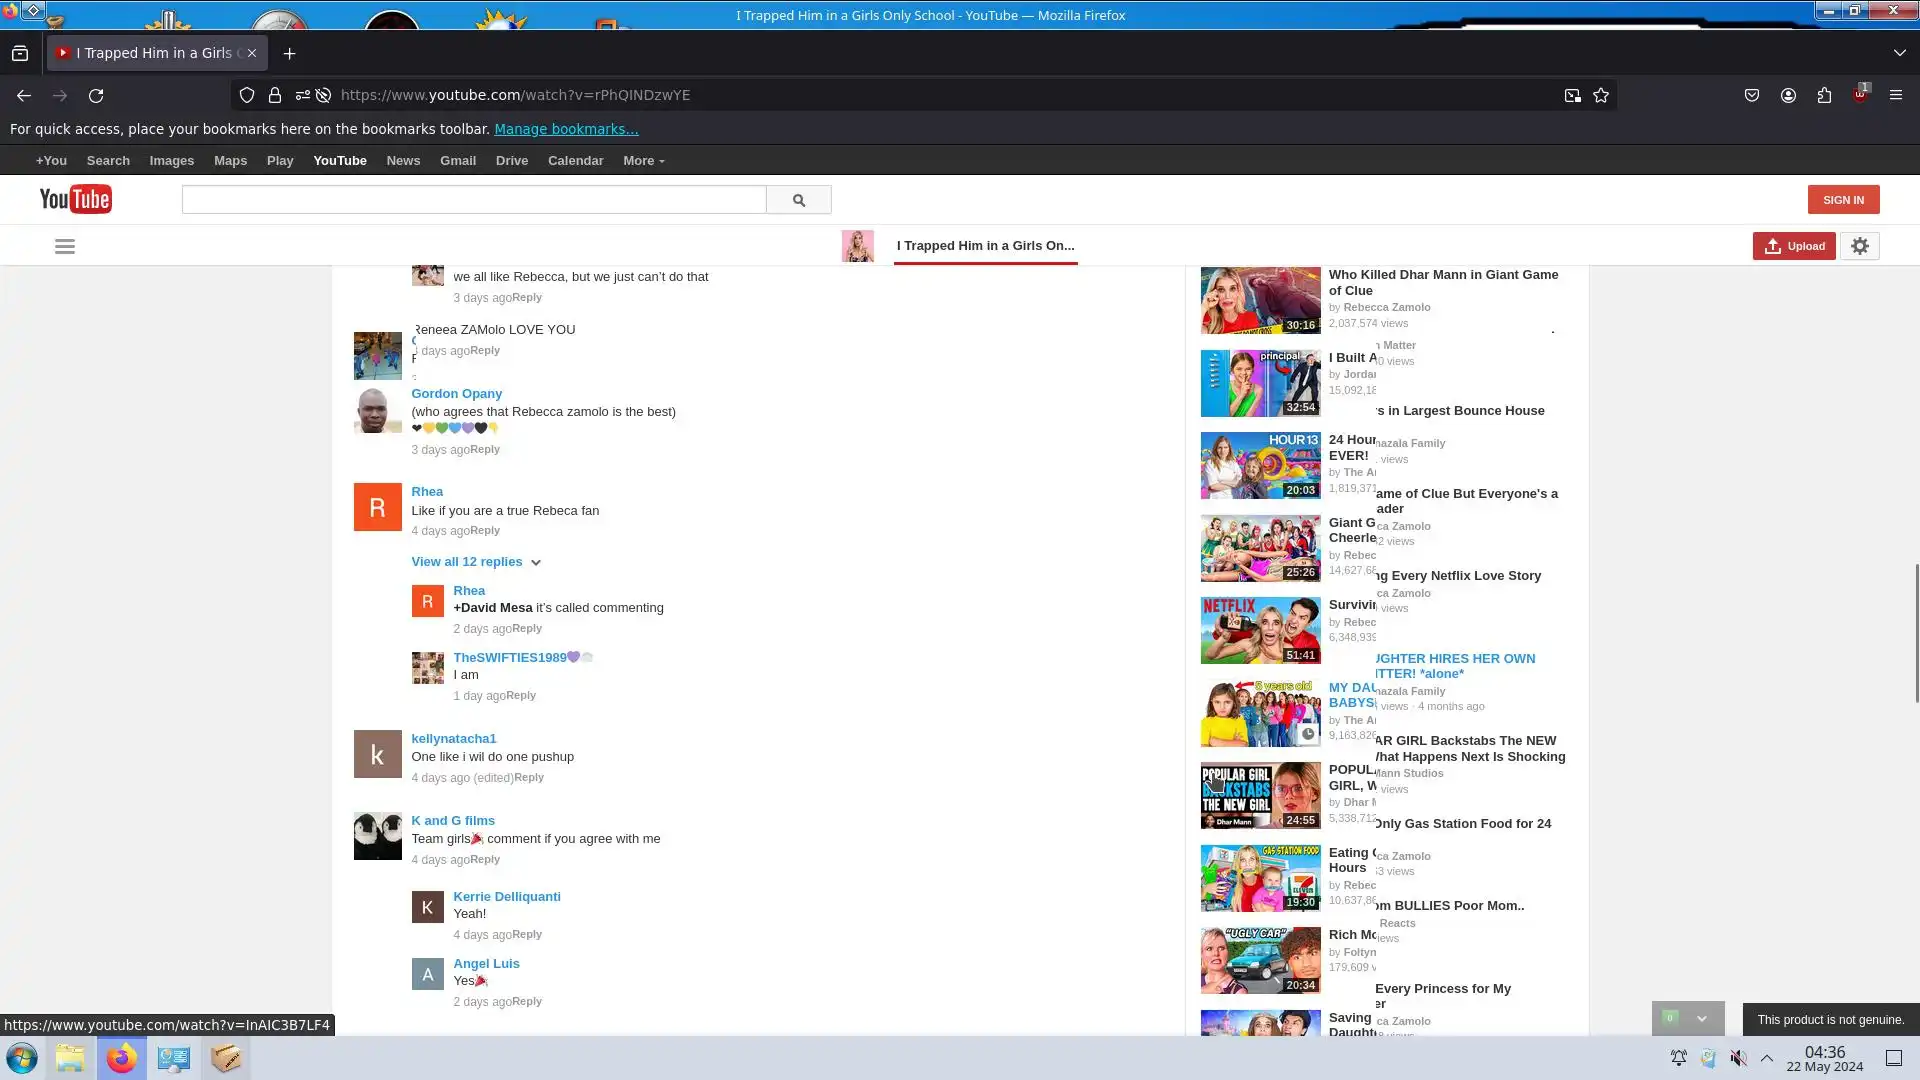This screenshot has height=1080, width=1920.
Task: Click the YouTube logo
Action: pos(75,199)
